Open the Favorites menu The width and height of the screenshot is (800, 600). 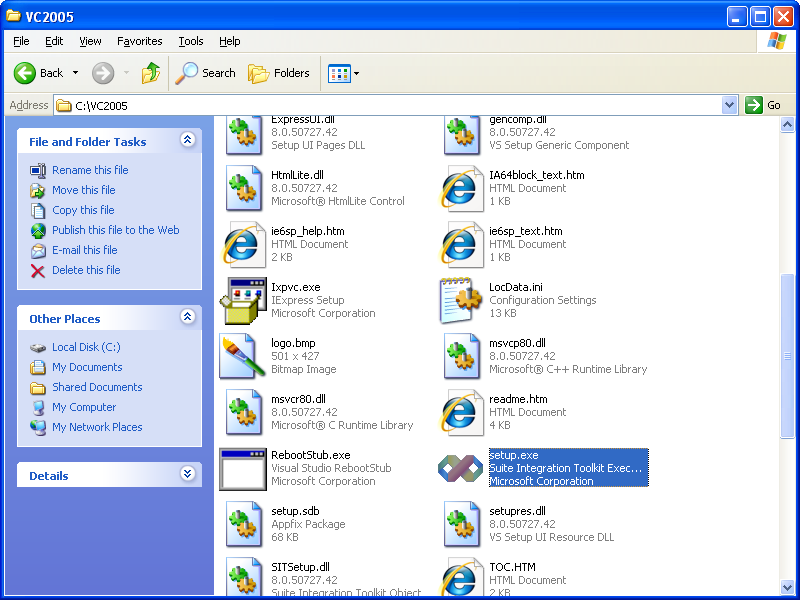click(x=139, y=41)
